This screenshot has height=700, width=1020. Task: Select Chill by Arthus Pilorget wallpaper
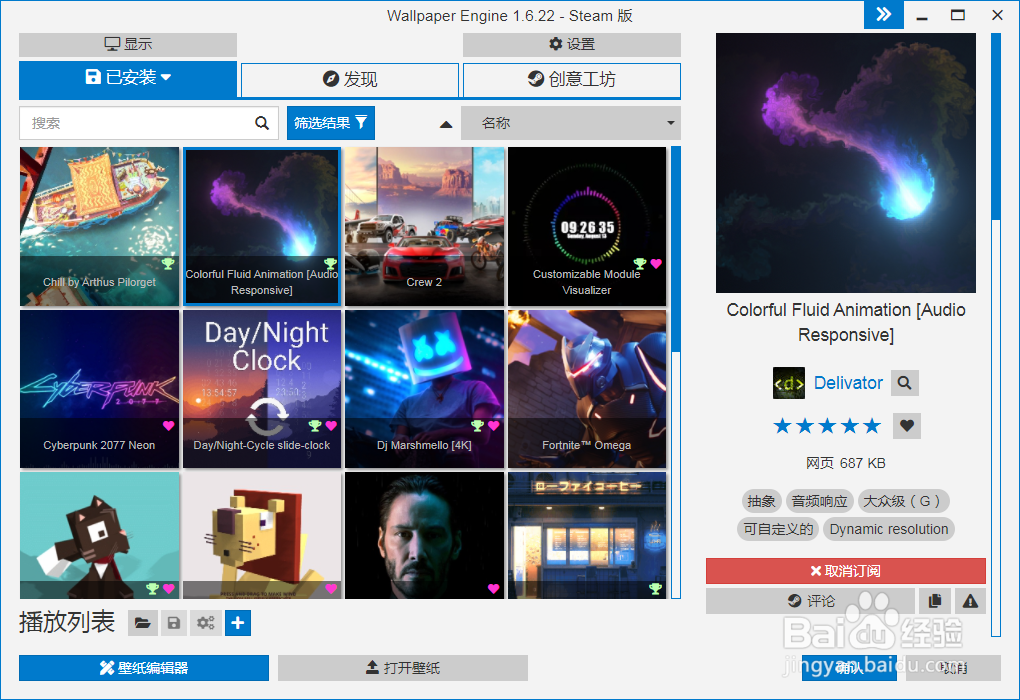point(100,226)
